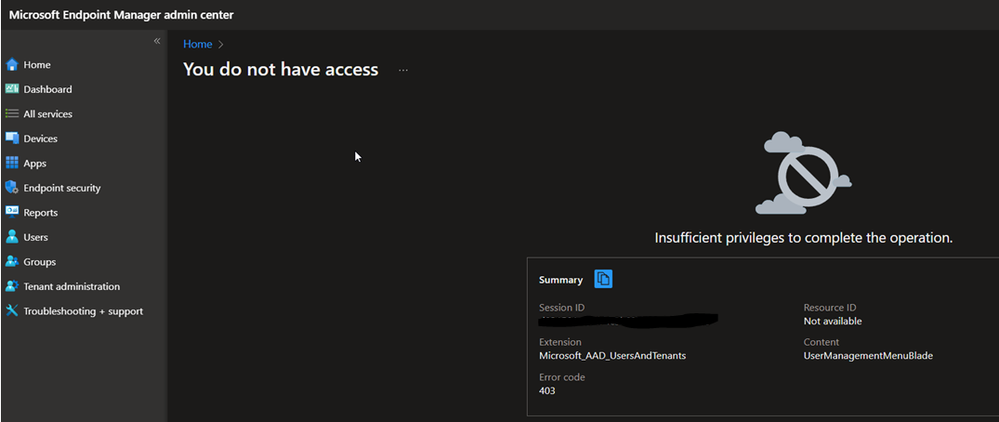This screenshot has width=999, height=422.
Task: Click the All services list icon
Action: (11, 113)
